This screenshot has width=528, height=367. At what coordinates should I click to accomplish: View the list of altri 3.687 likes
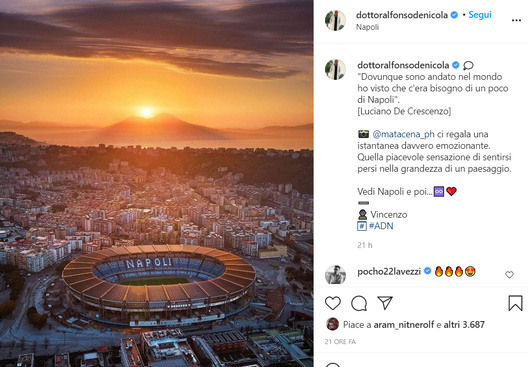[464, 325]
